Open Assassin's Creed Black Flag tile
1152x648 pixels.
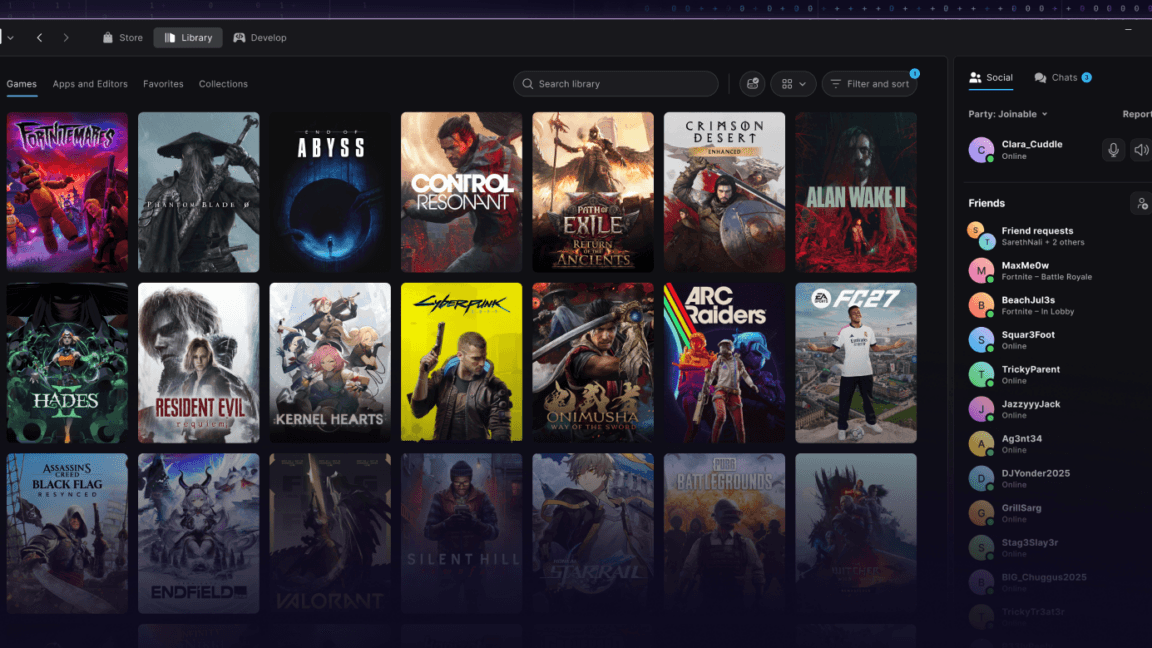(x=67, y=533)
